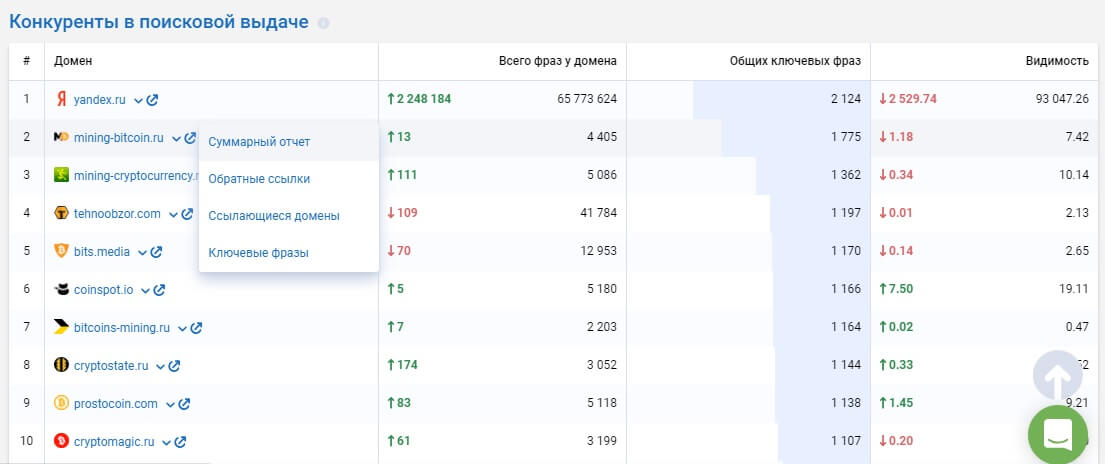Expand dropdown chevron next to prostocoin.com
1105x464 pixels.
point(170,404)
